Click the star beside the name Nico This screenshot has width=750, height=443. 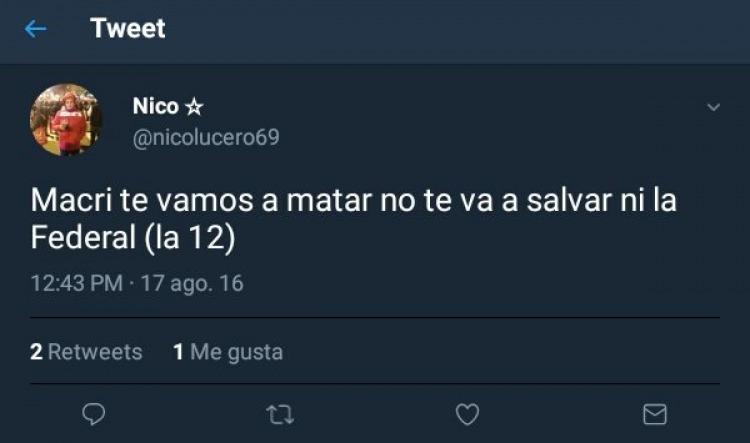click(x=194, y=107)
